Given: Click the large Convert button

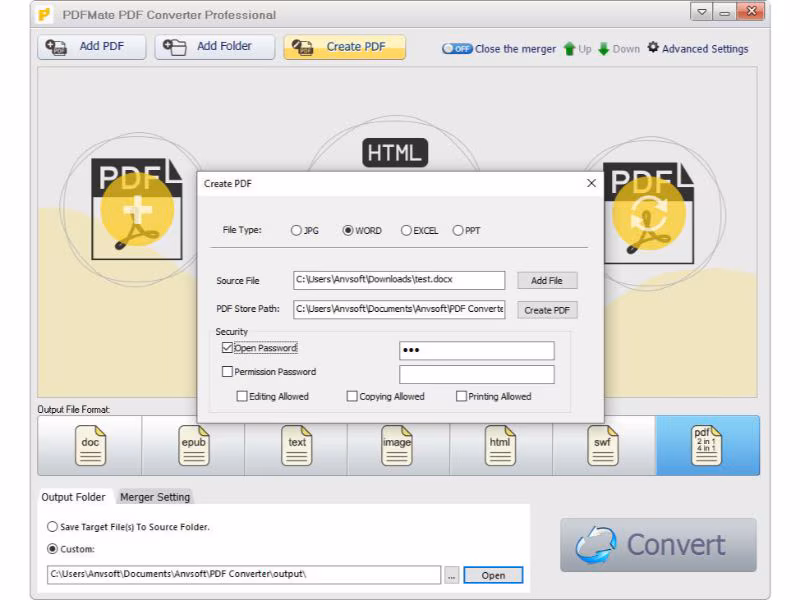Looking at the screenshot, I should pos(658,545).
